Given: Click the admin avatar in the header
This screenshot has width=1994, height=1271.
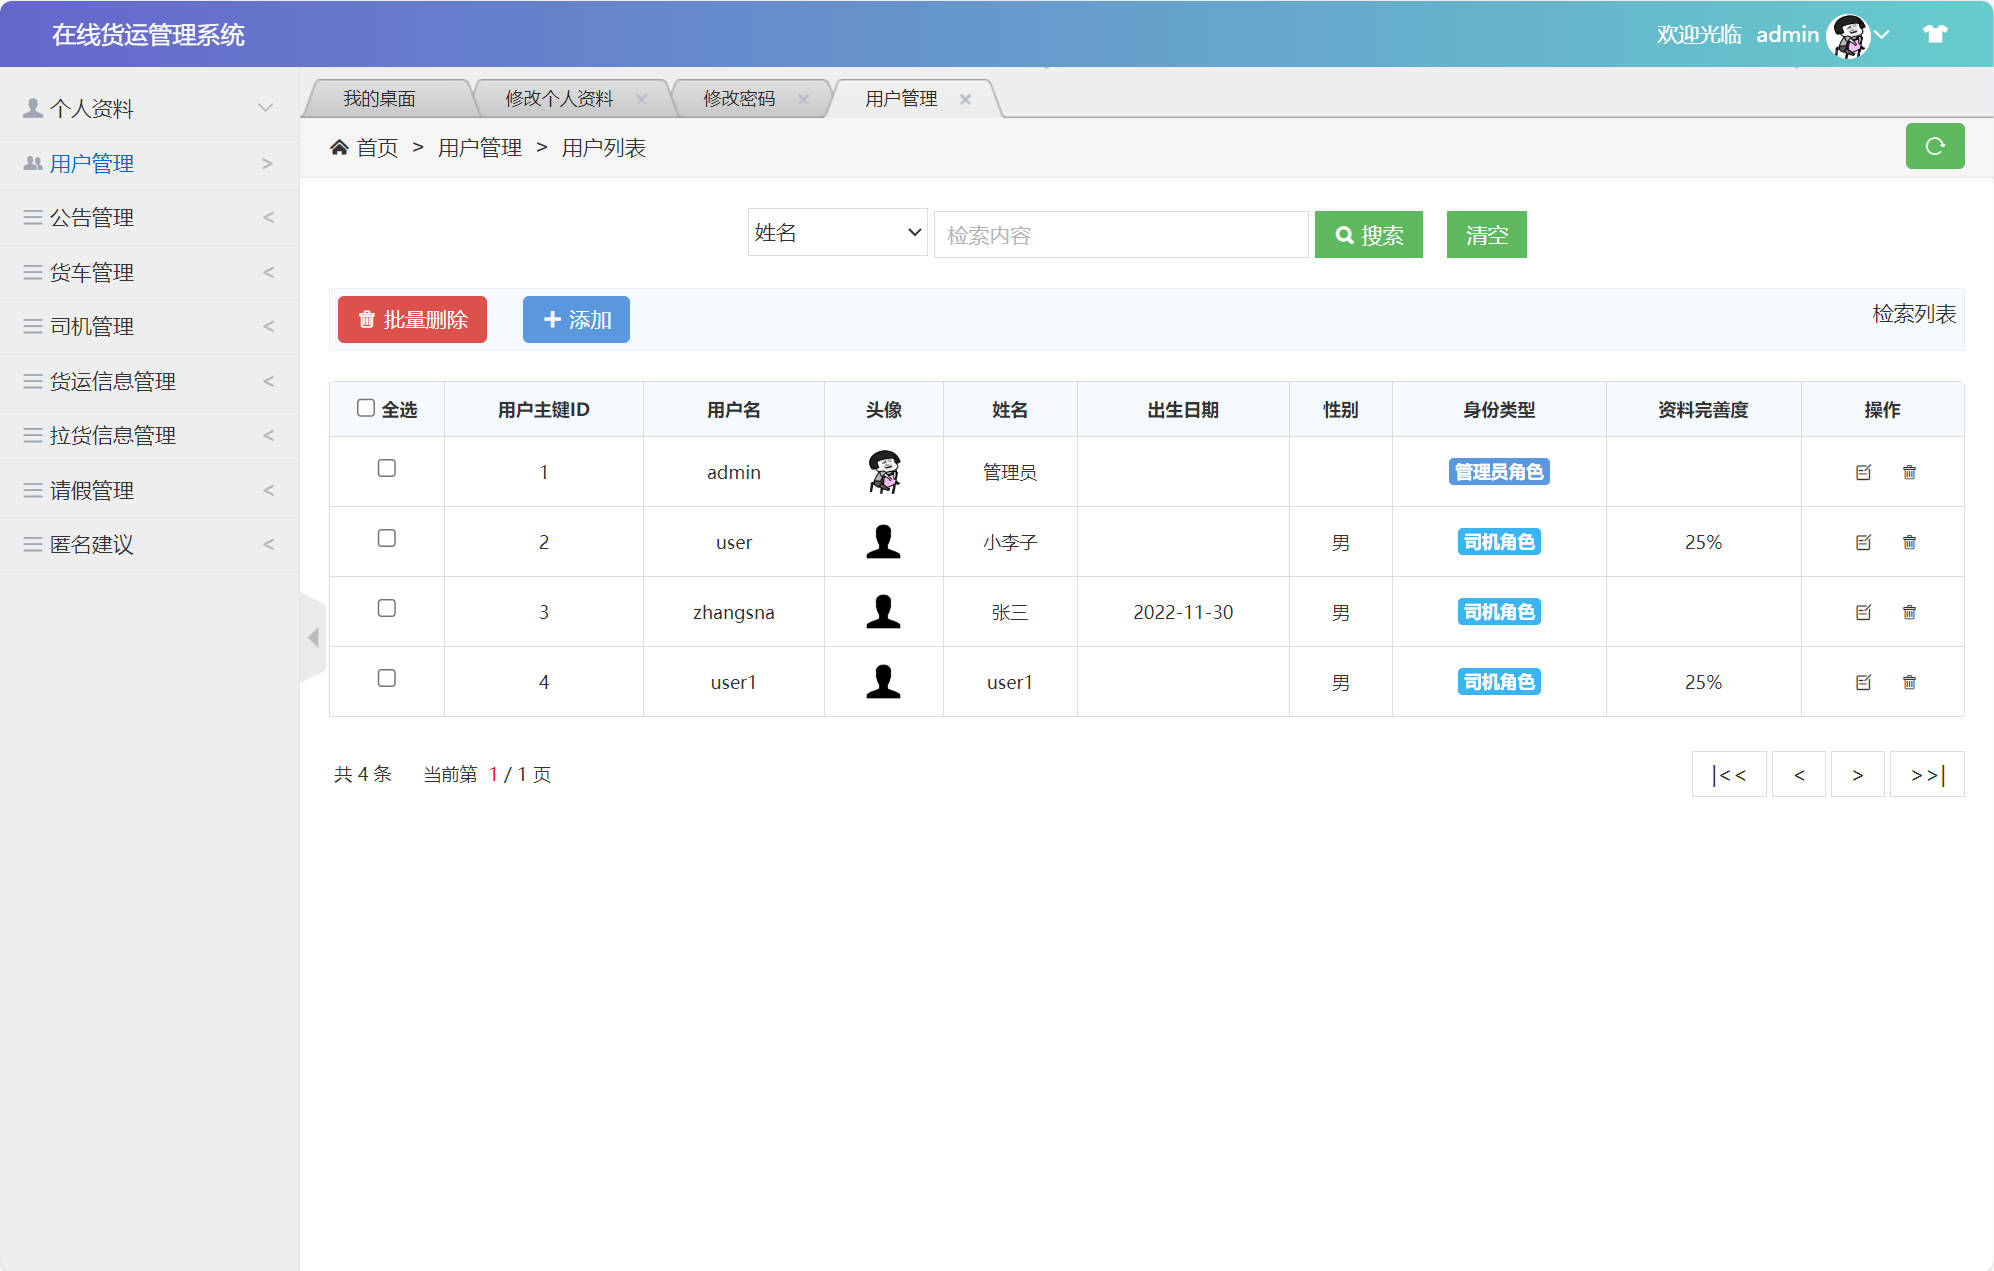Looking at the screenshot, I should pos(1849,33).
